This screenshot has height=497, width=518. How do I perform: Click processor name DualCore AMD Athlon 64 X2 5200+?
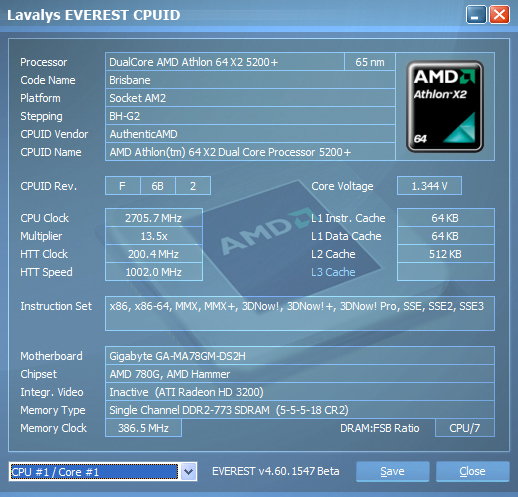point(225,62)
